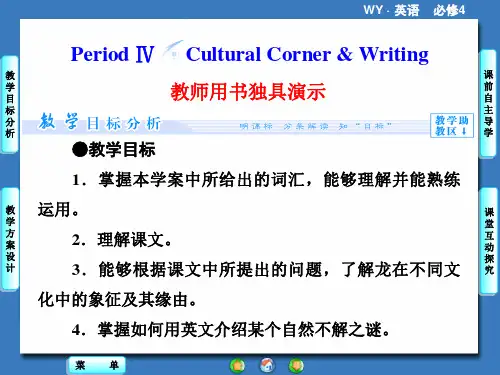Click the red heading 教师用书独具演示
Screen dimensions: 500x375
pyautogui.click(x=248, y=91)
